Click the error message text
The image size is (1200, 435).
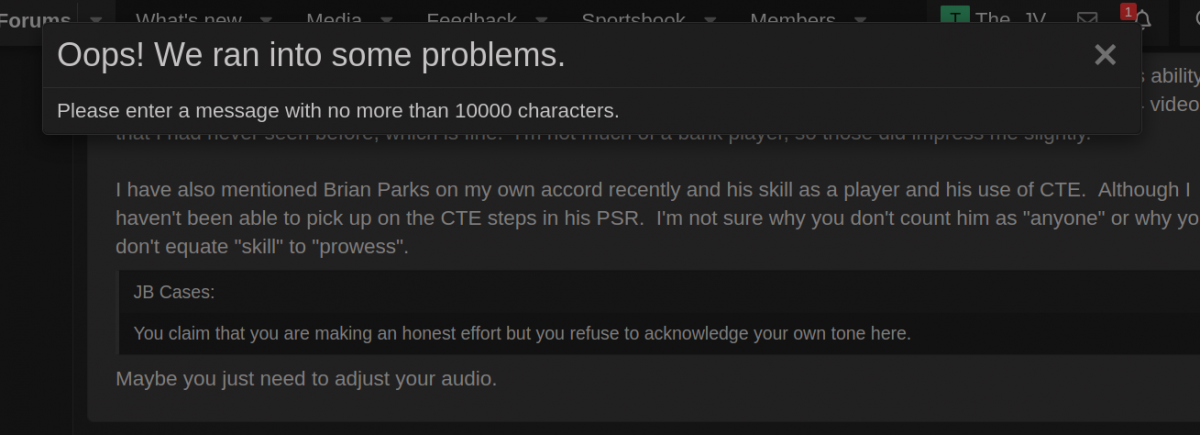(x=338, y=110)
